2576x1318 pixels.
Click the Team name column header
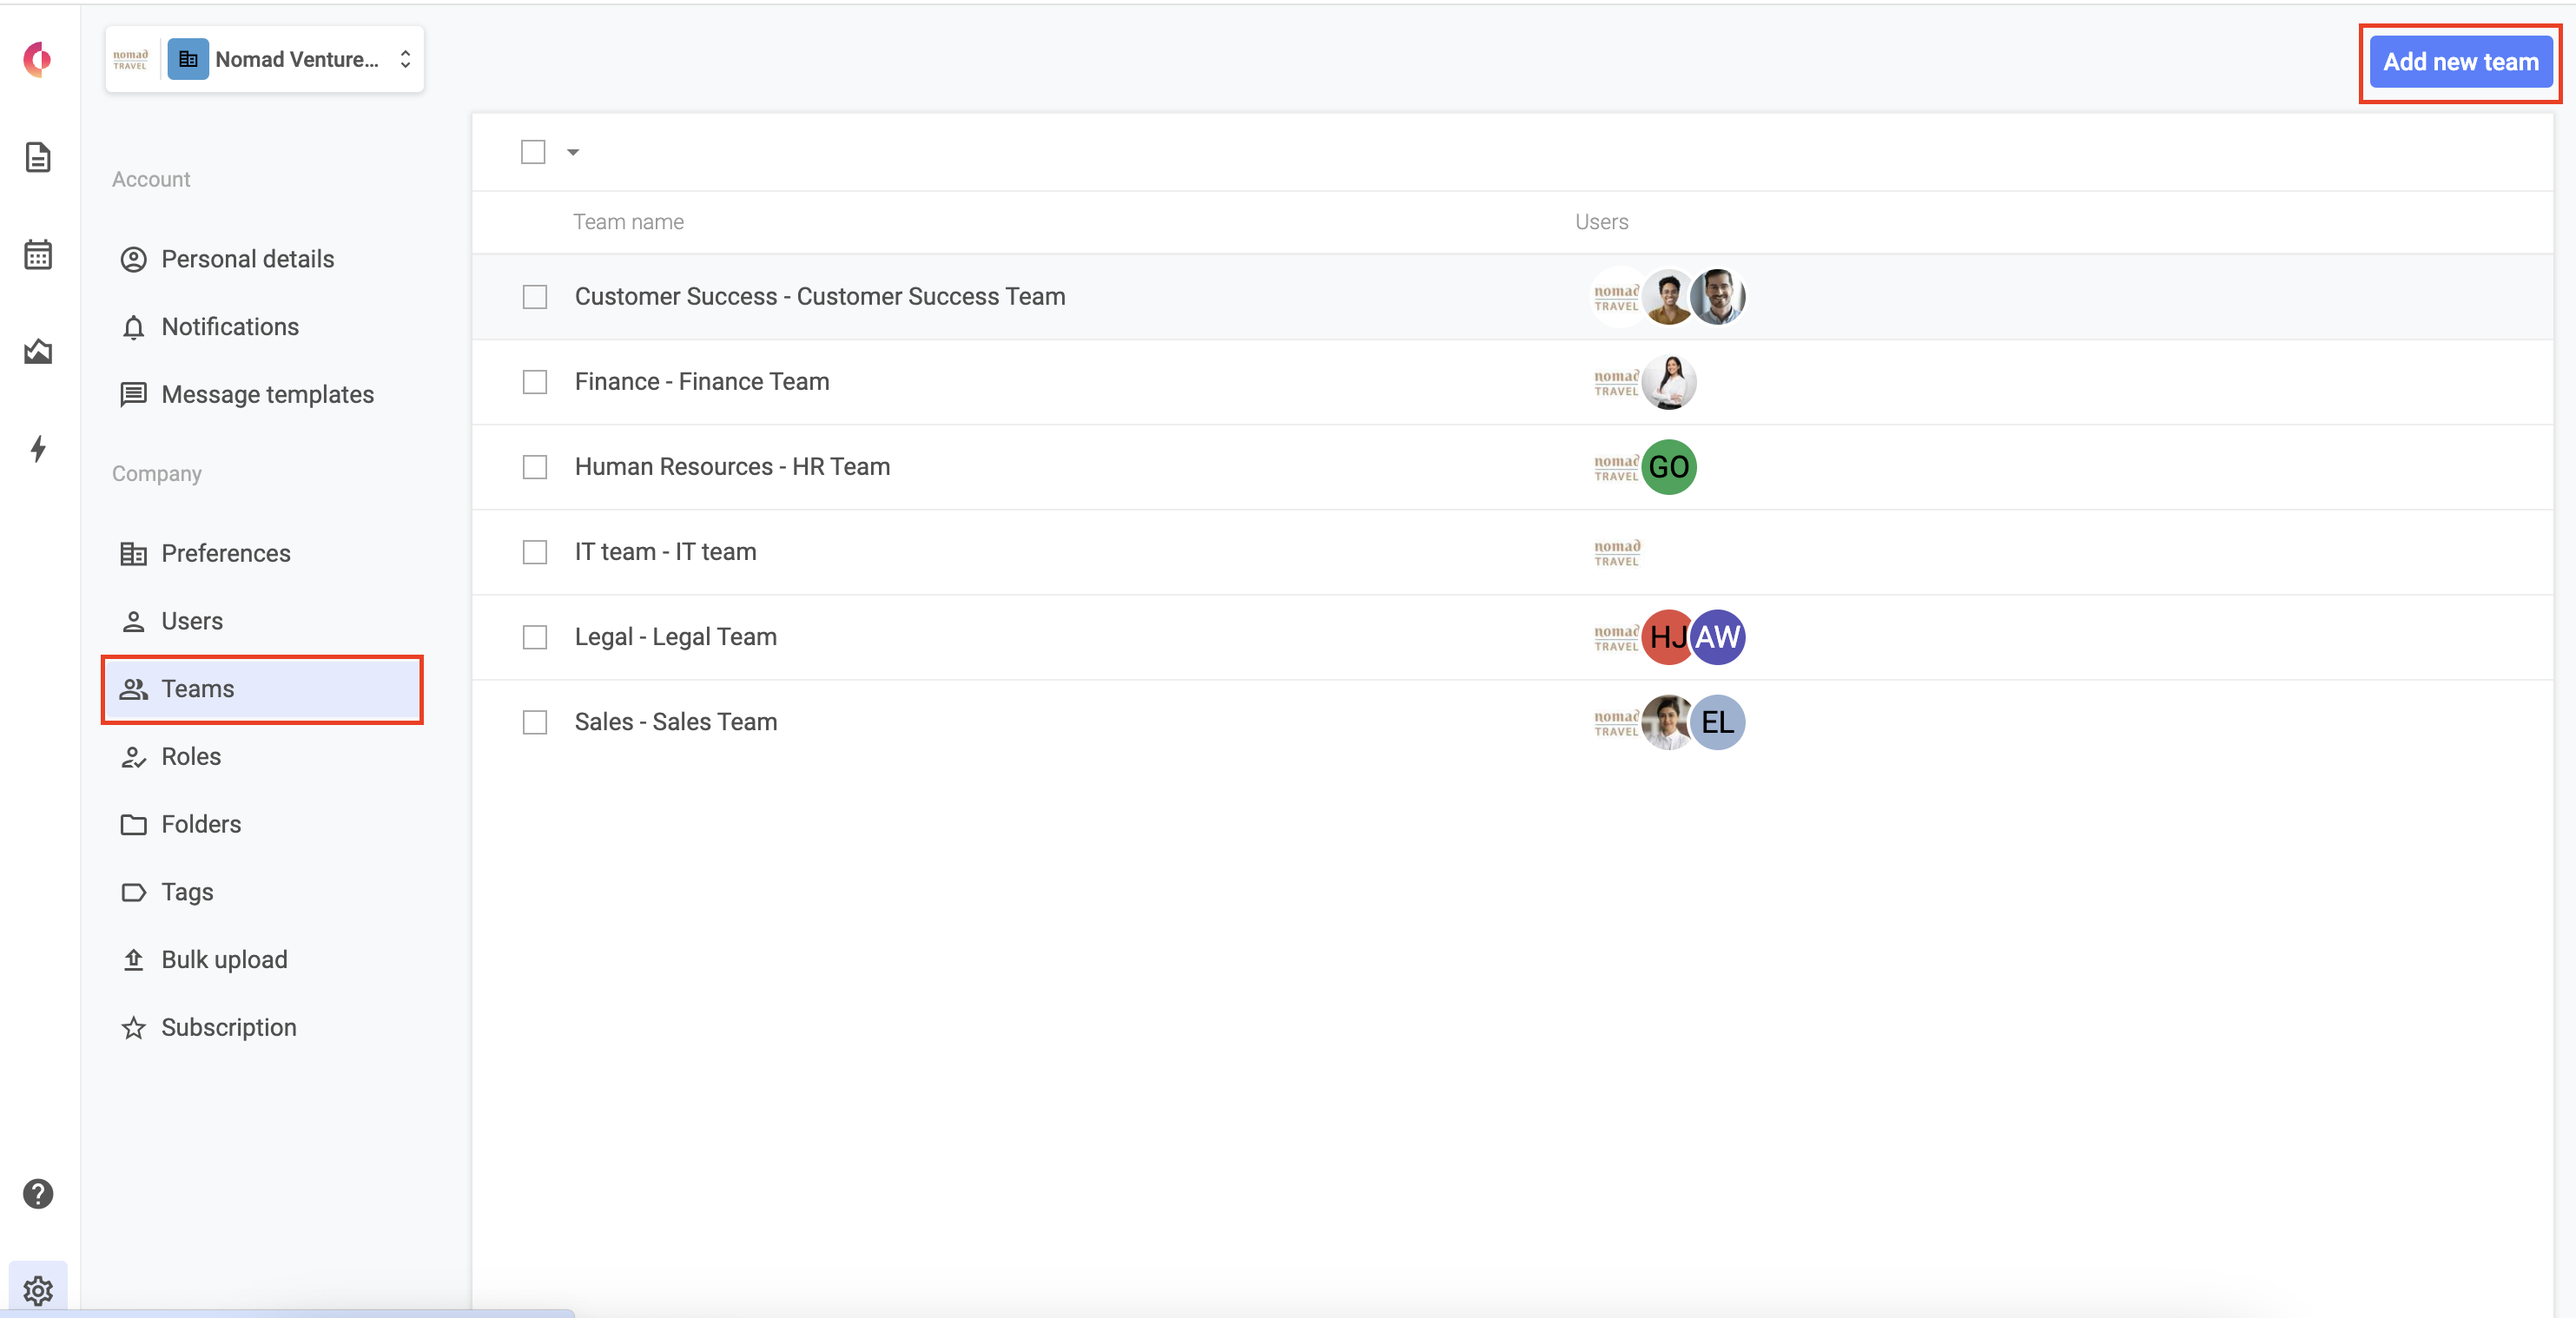(628, 222)
